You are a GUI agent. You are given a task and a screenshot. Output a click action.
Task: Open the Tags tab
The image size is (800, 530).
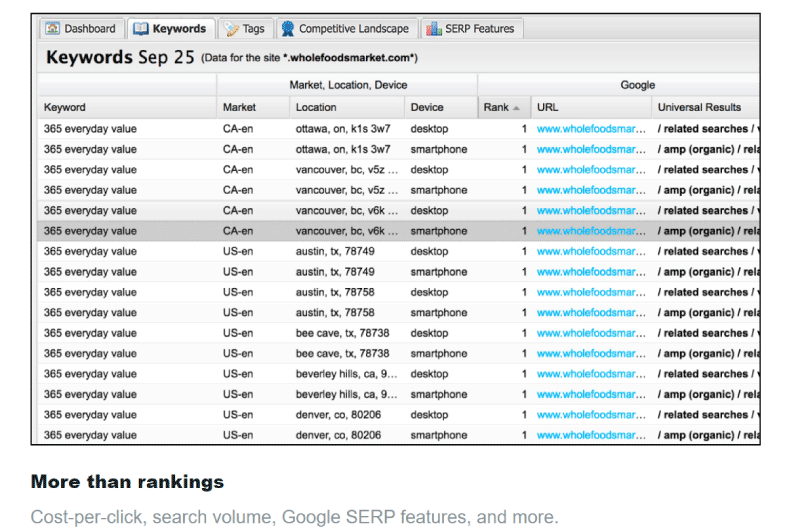[x=245, y=29]
